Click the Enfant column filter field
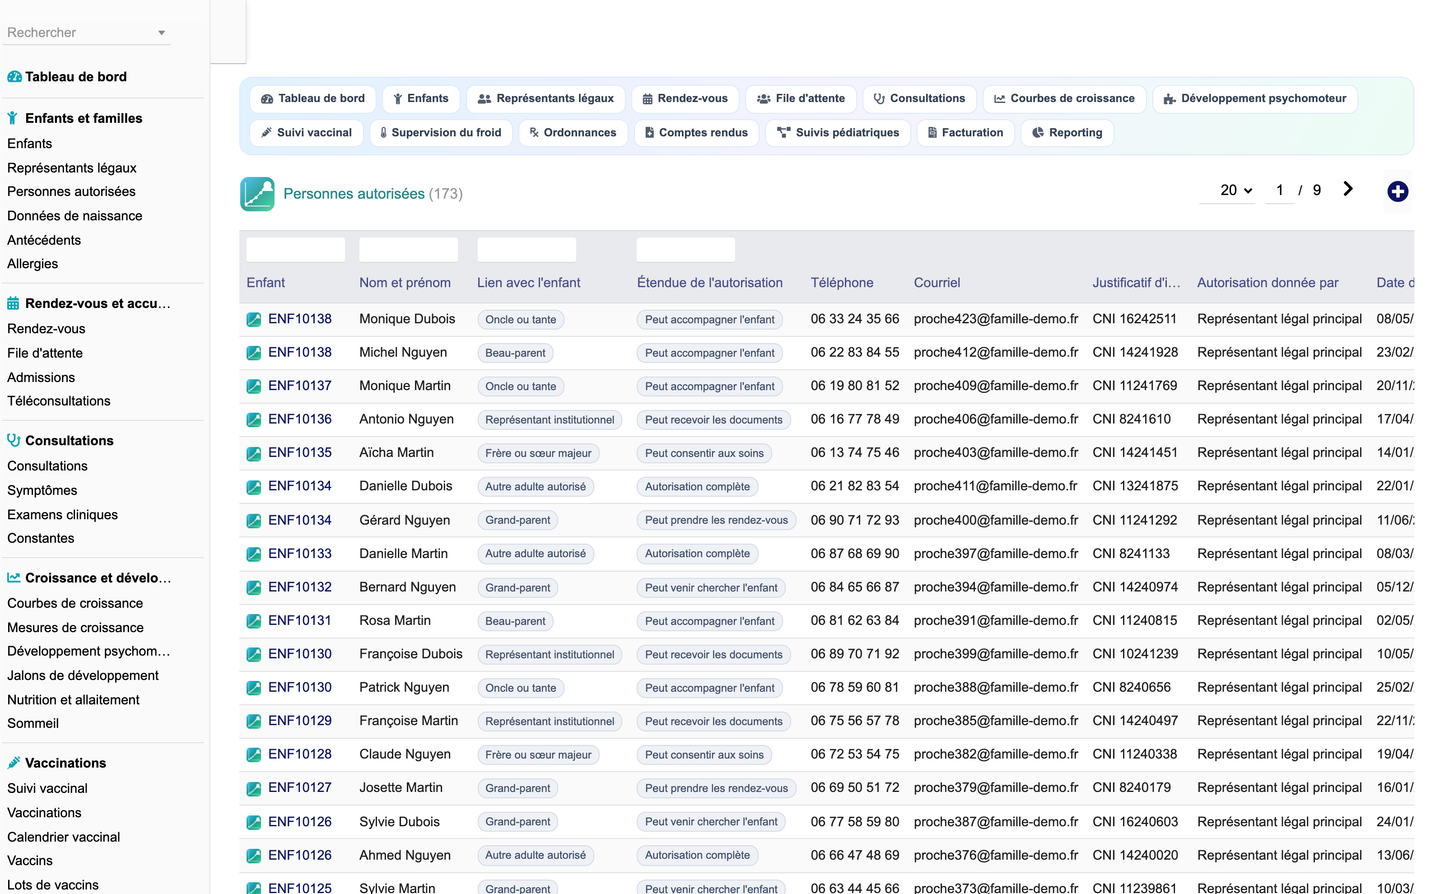 click(296, 250)
